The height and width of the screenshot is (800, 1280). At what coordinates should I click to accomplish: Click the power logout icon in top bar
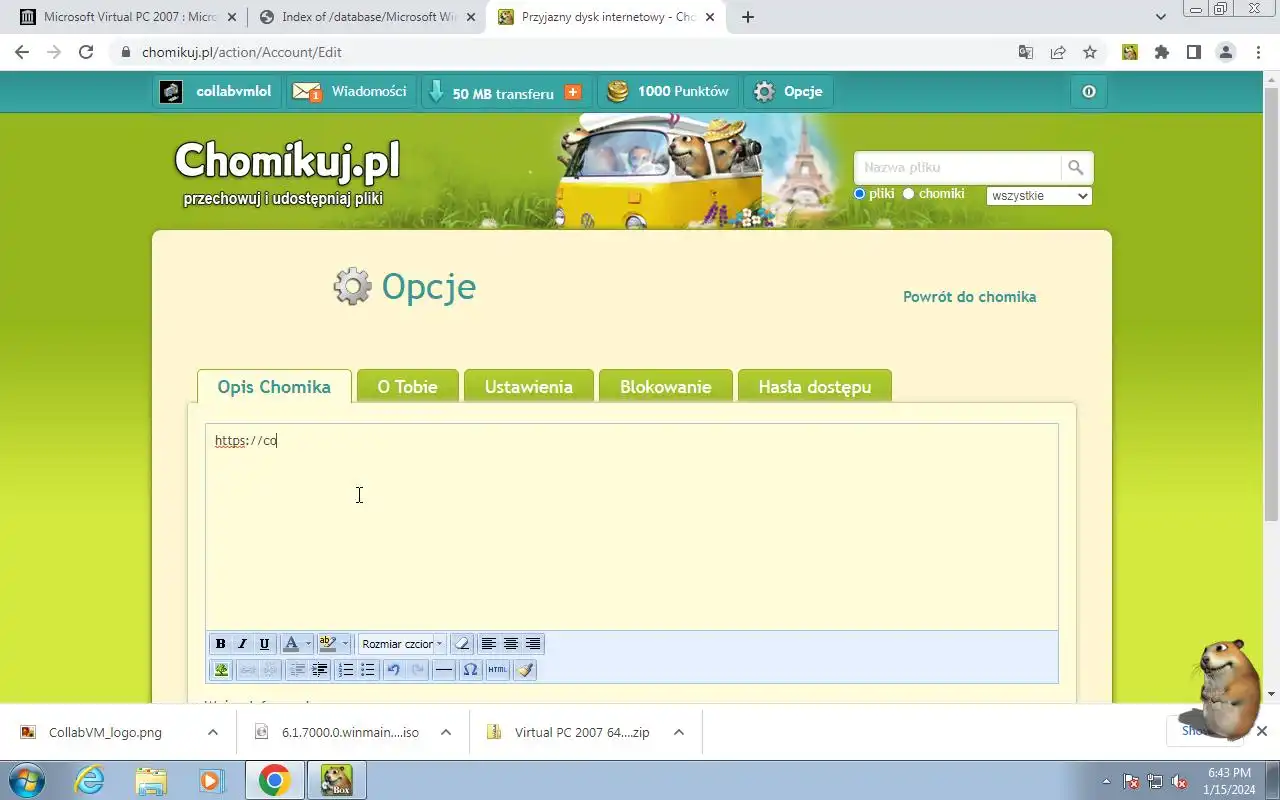[1089, 92]
